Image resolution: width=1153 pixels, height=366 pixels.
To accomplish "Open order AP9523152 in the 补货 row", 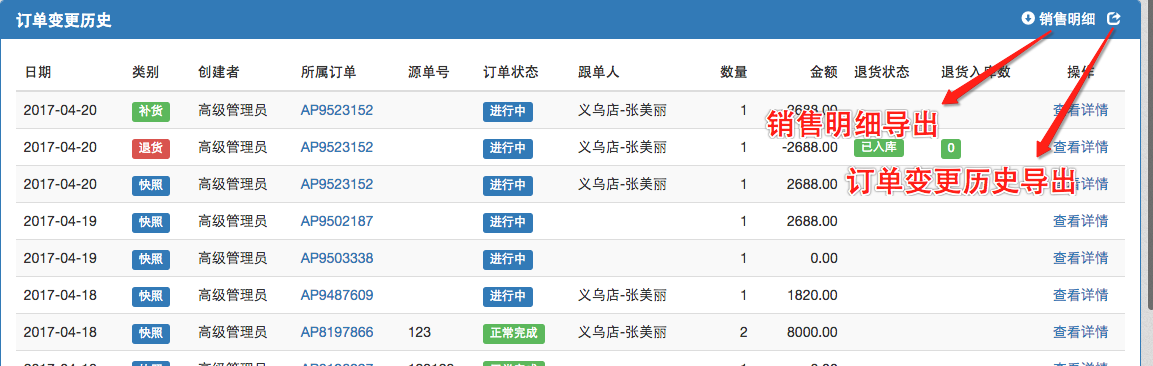I will pos(337,111).
